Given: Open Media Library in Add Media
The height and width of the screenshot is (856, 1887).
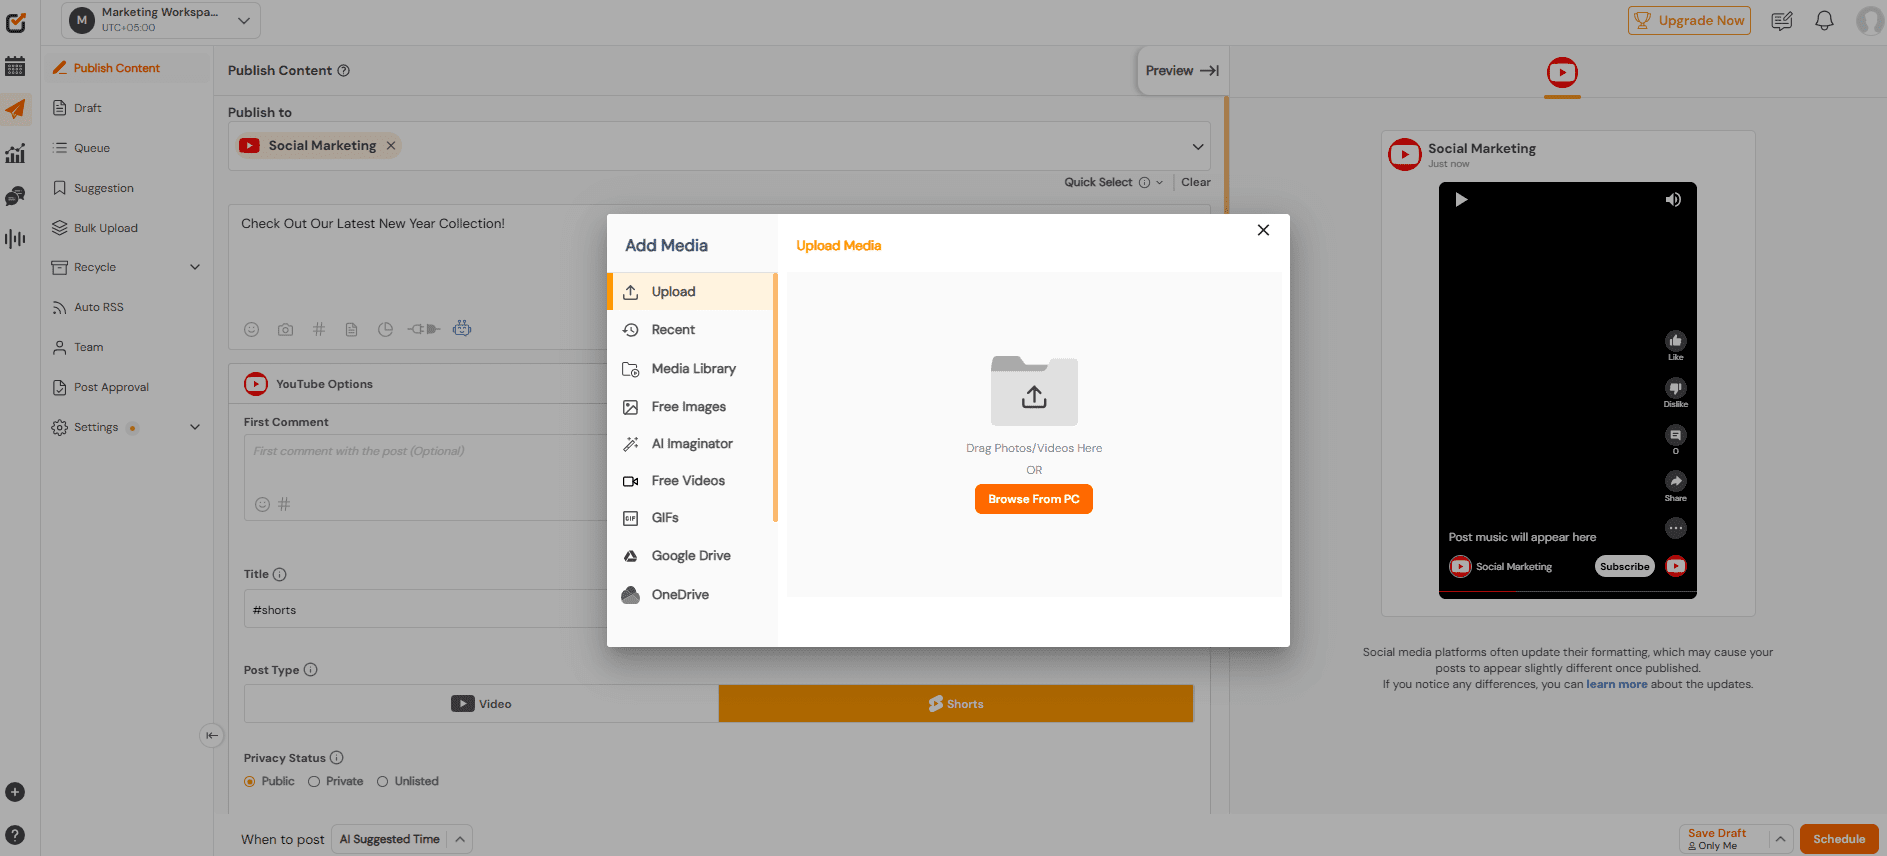Looking at the screenshot, I should coord(693,369).
